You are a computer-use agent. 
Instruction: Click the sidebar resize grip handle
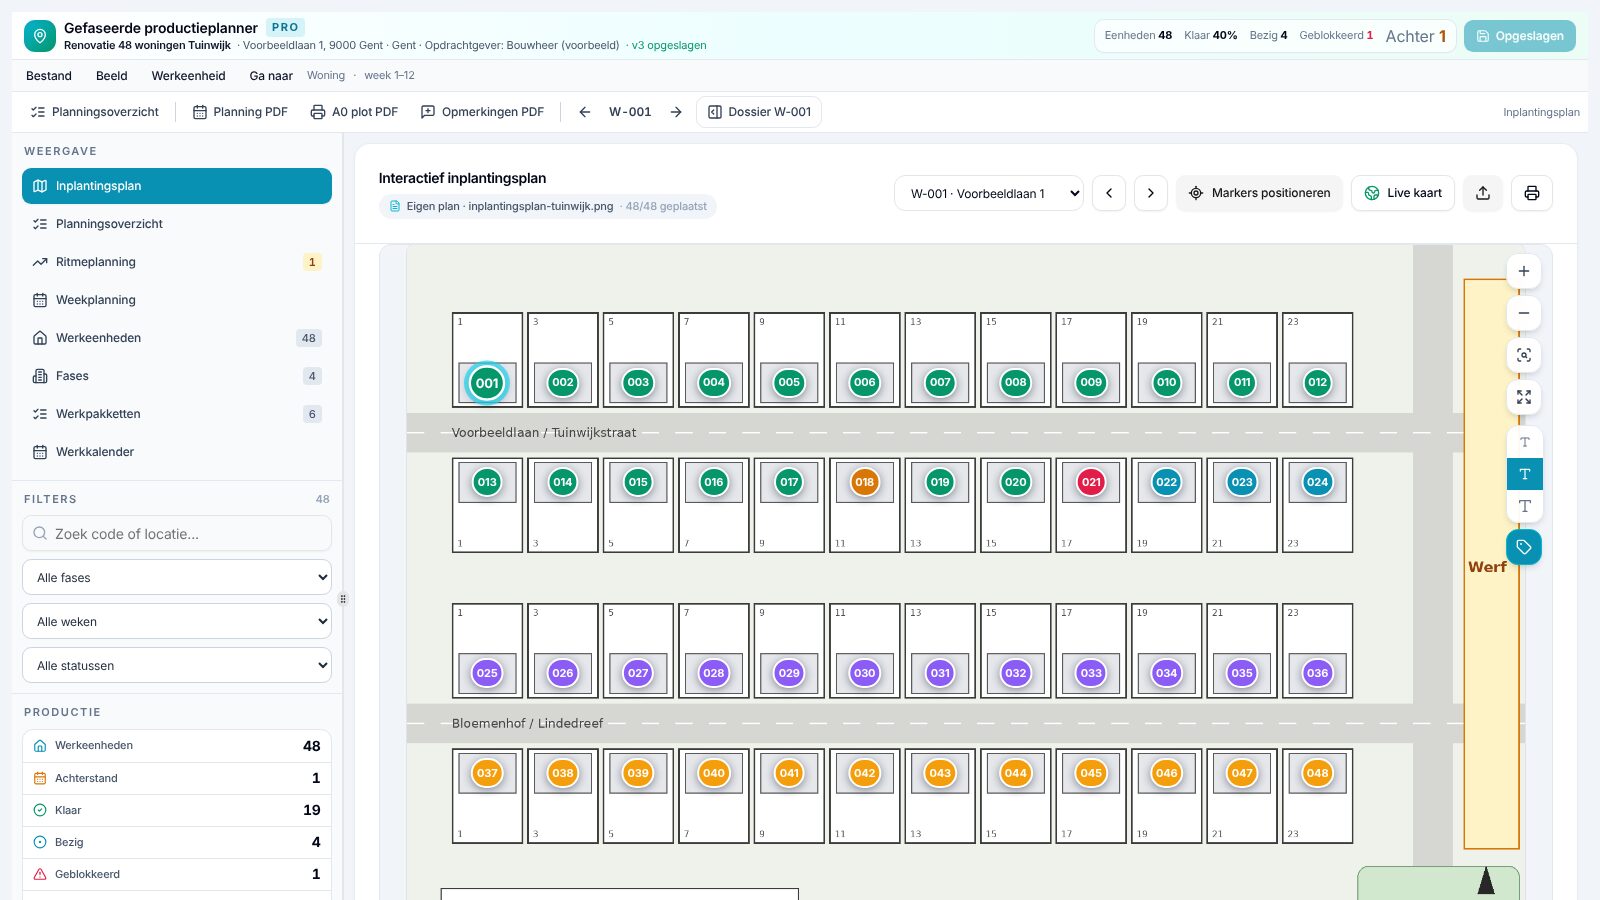tap(343, 599)
